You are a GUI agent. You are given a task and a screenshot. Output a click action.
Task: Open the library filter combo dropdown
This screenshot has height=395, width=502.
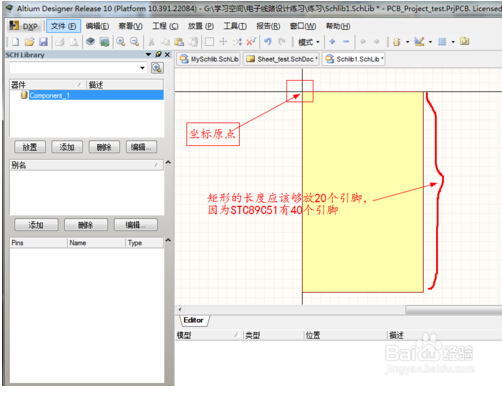coord(142,68)
